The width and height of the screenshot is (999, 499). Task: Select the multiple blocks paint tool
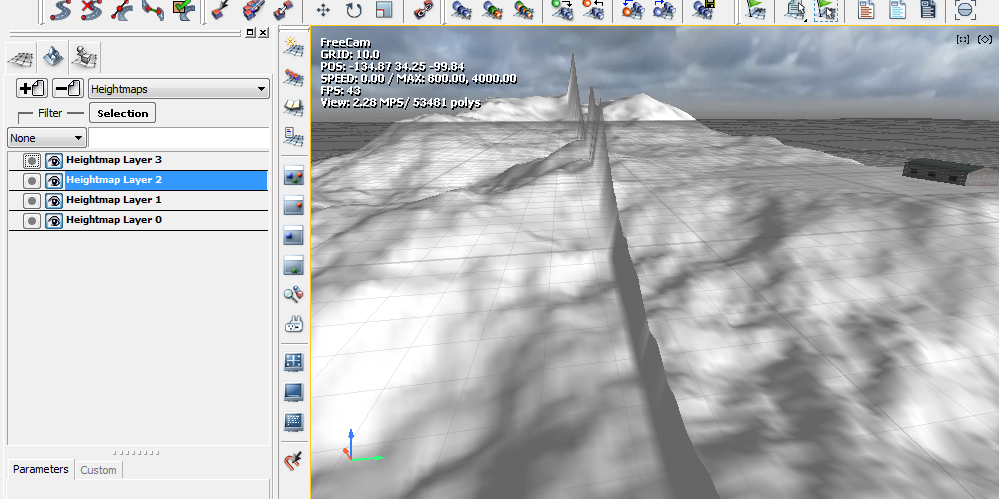coord(252,10)
